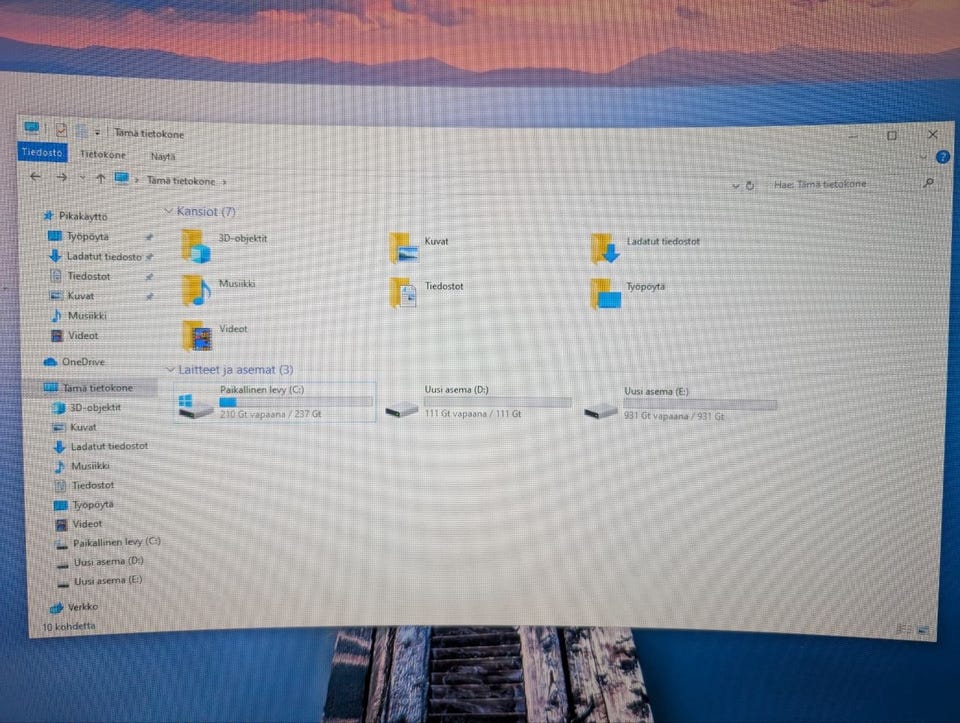
Task: Switch to large icons view in status bar
Action: (x=923, y=629)
